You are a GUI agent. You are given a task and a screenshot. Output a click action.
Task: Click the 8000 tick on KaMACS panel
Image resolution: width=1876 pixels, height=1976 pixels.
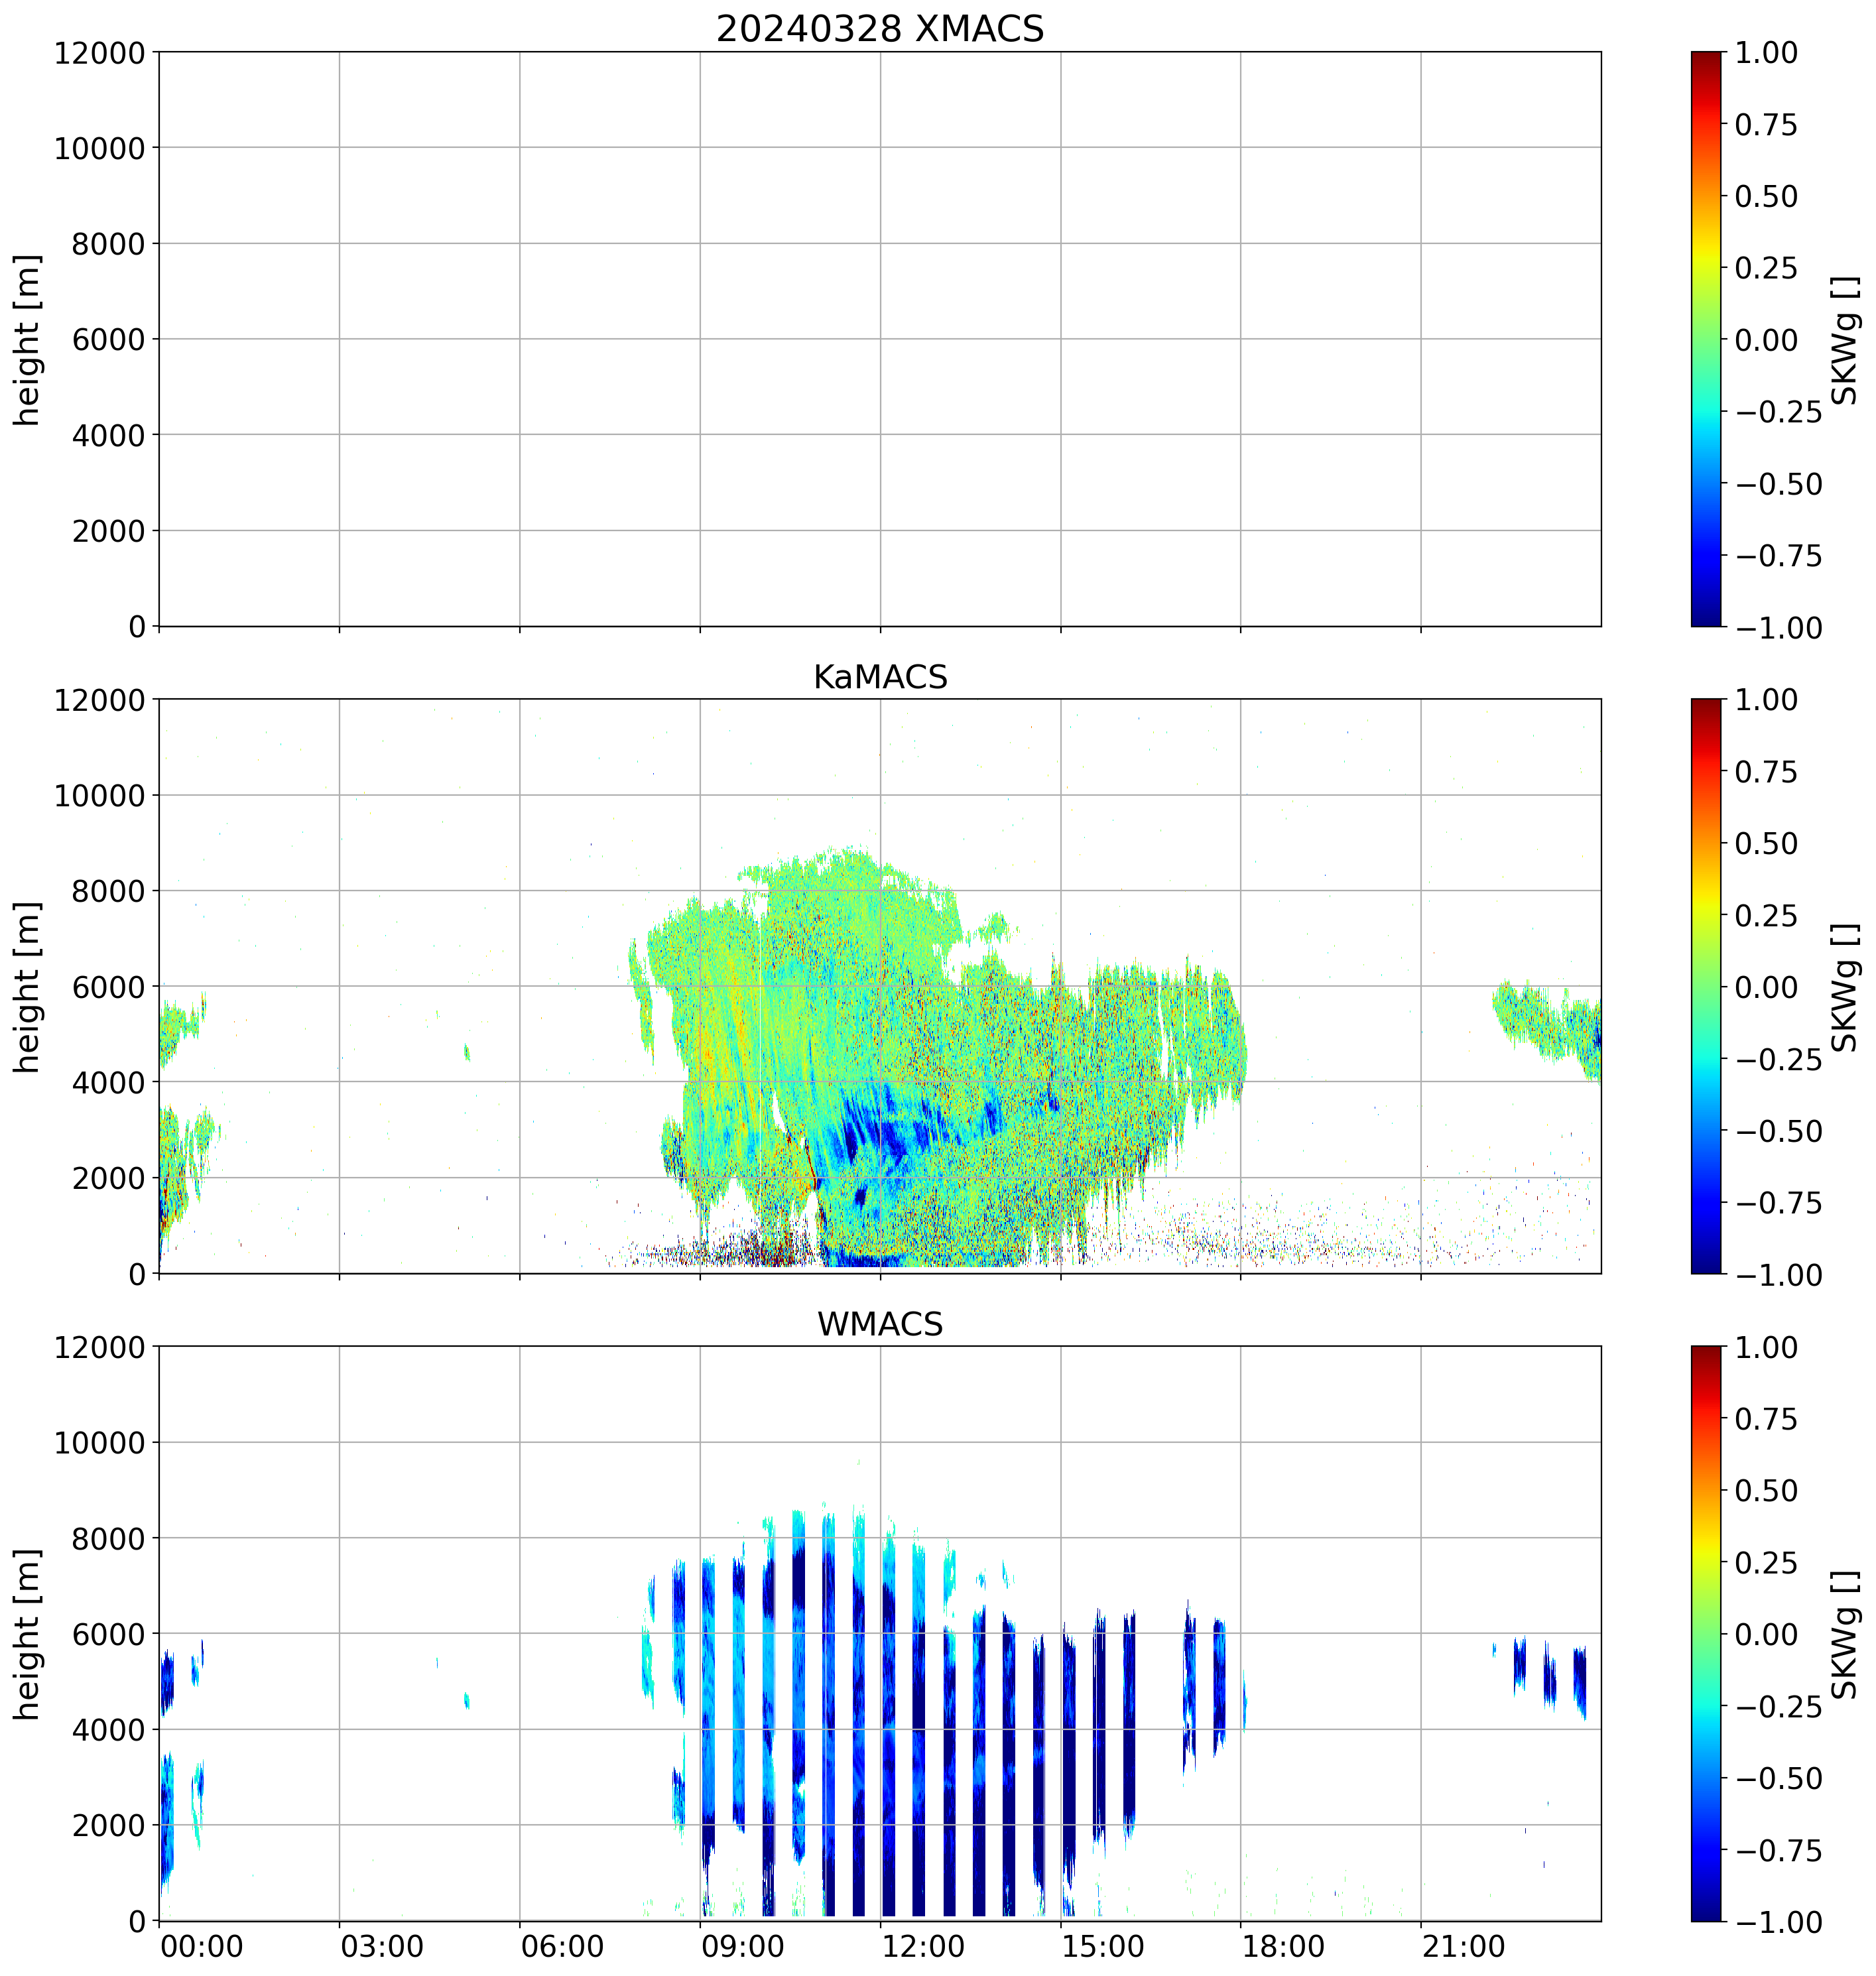[x=108, y=890]
